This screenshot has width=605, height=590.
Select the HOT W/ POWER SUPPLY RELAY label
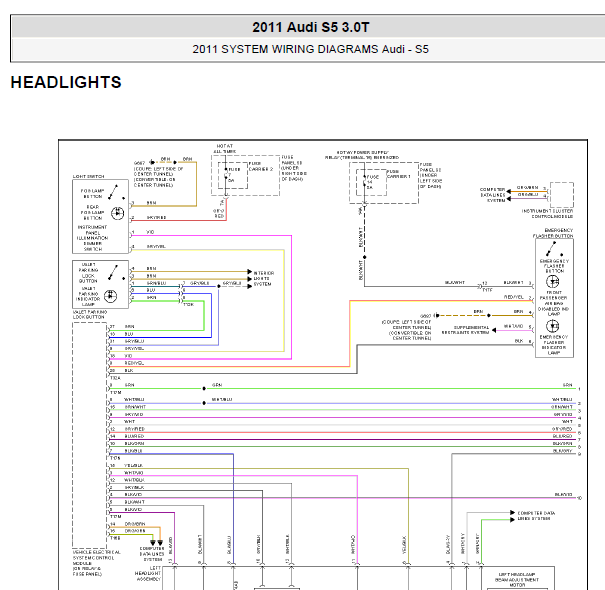[362, 155]
